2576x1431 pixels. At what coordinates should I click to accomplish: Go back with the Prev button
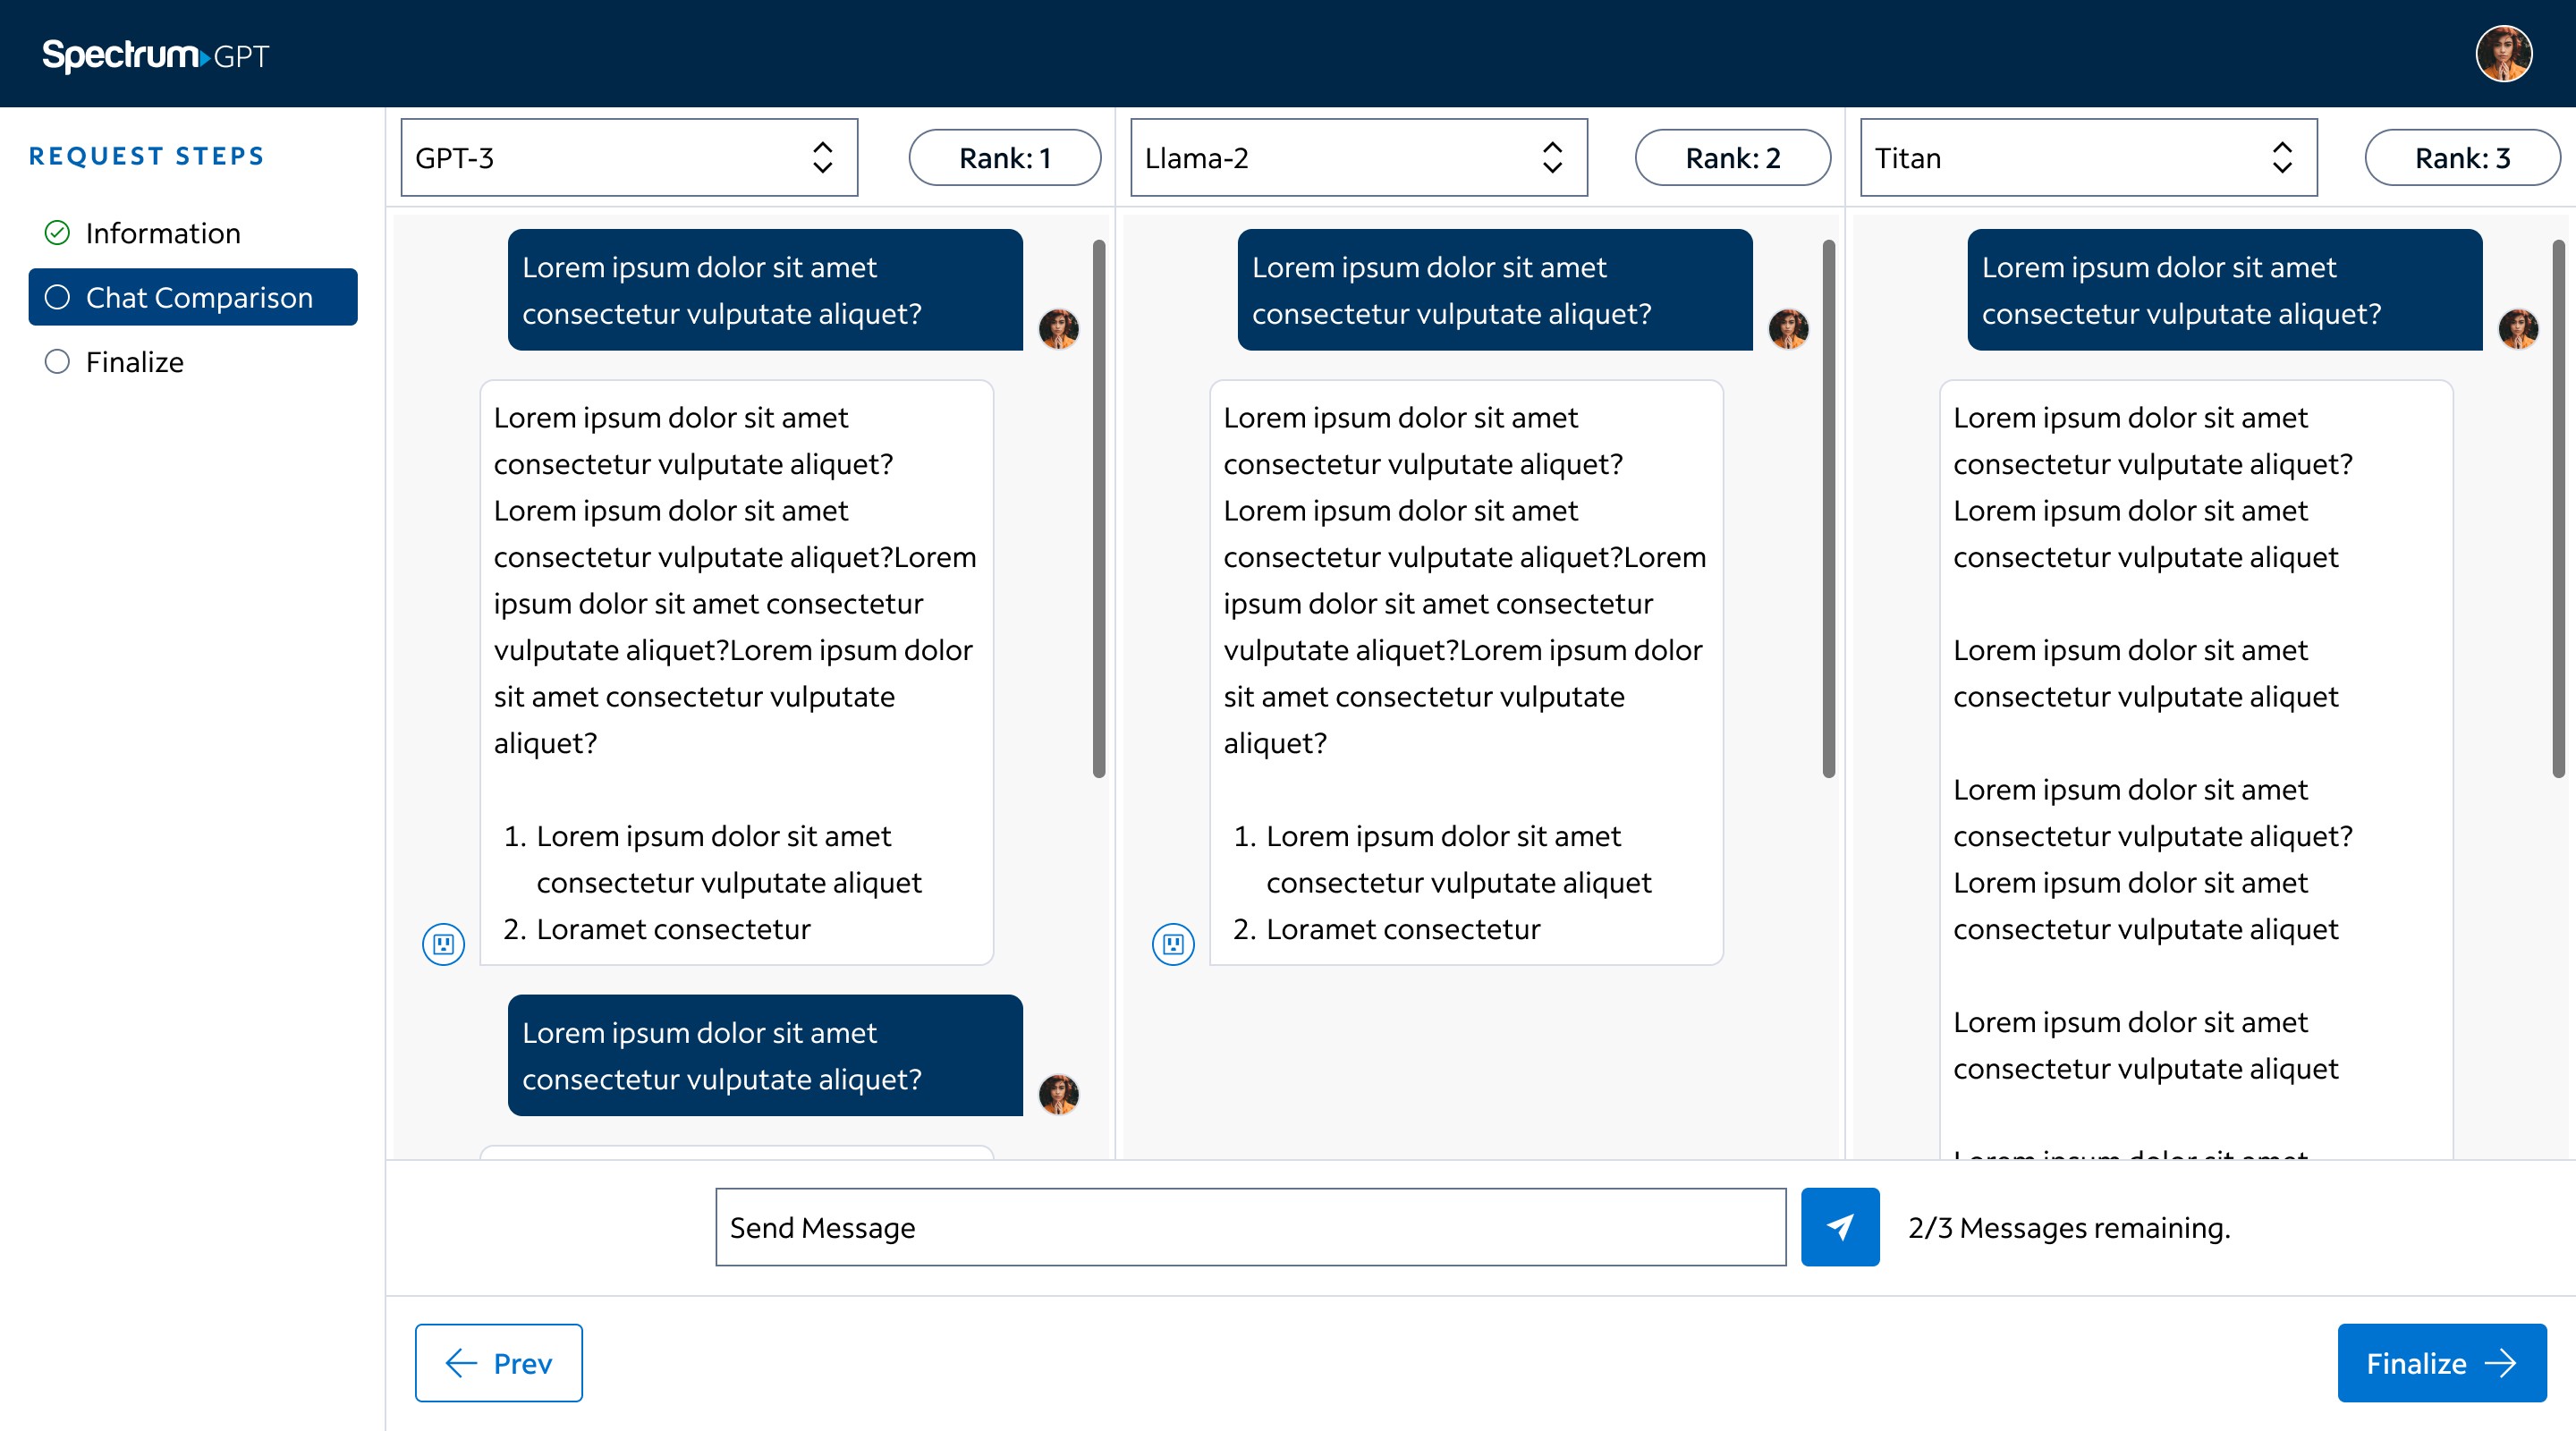click(498, 1362)
